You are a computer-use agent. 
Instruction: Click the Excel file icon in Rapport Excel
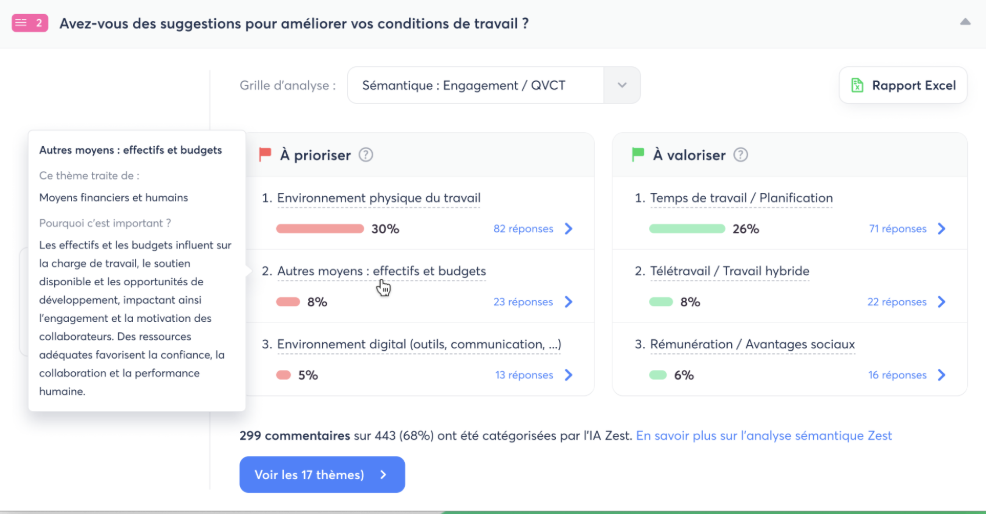[857, 86]
